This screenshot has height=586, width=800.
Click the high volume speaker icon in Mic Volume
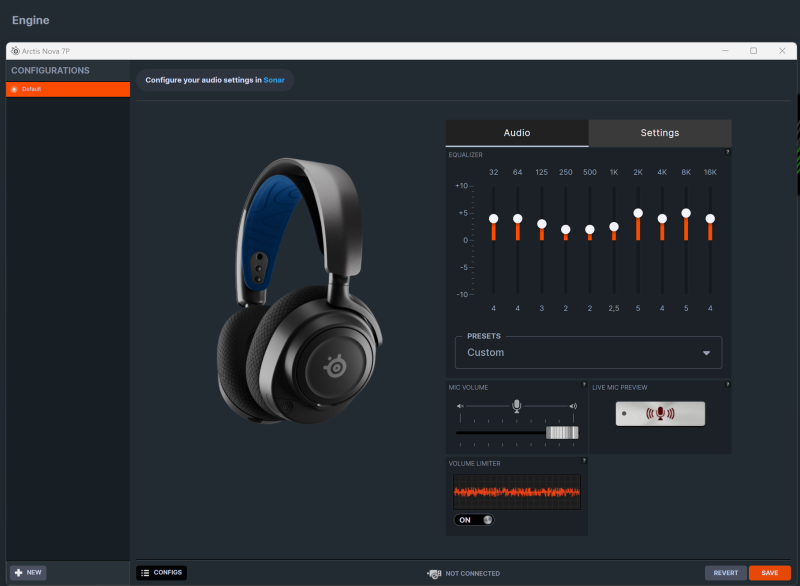click(573, 406)
